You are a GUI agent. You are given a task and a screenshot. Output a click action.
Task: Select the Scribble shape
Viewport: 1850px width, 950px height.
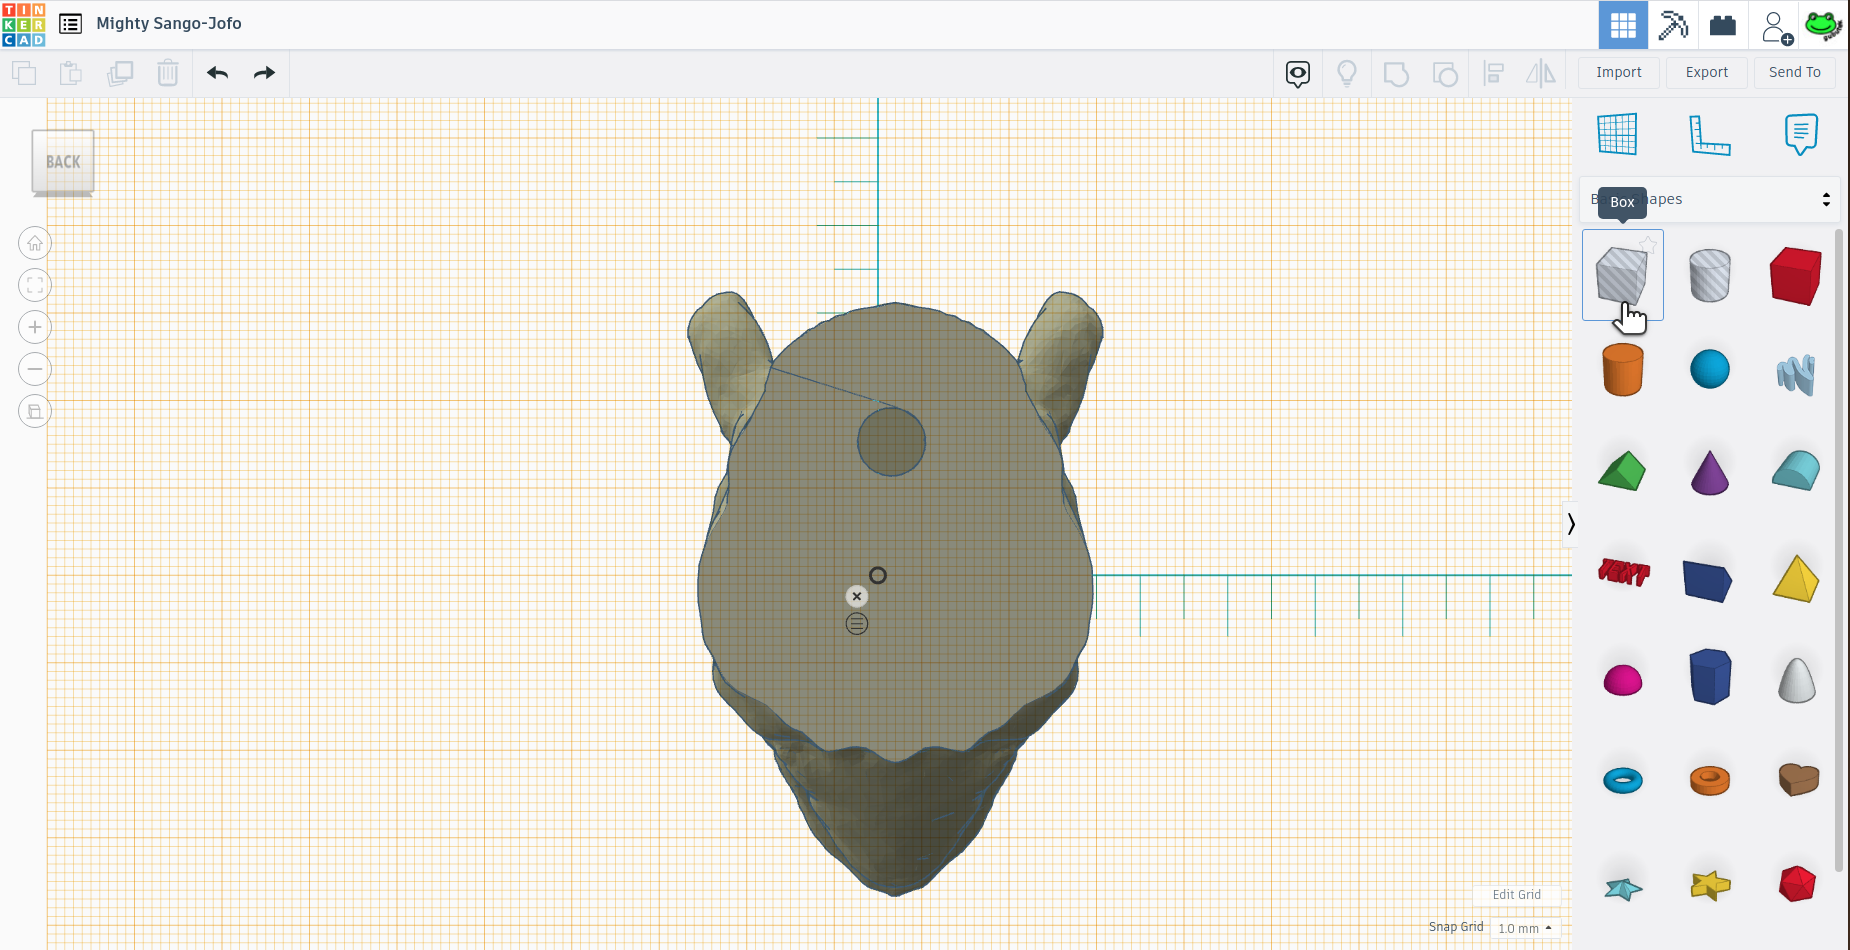[x=1796, y=375]
